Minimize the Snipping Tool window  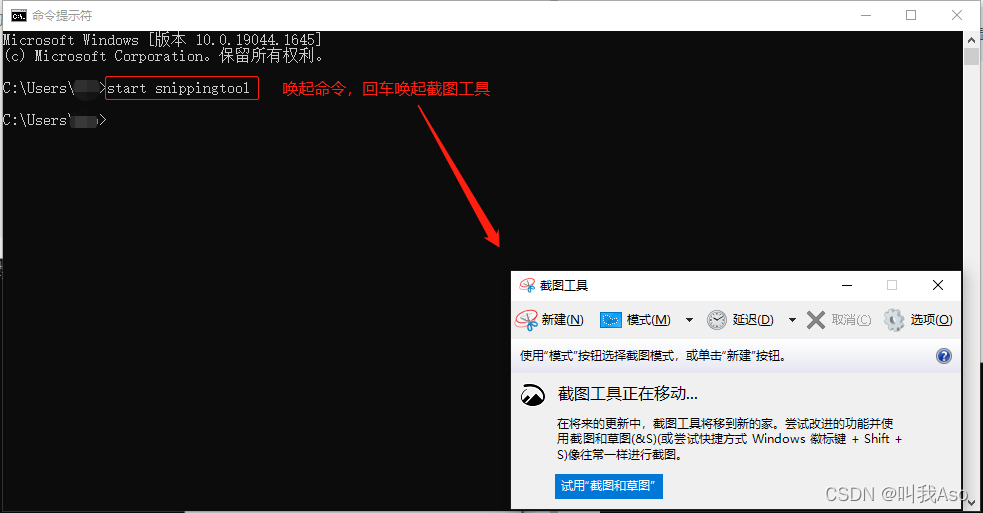847,285
